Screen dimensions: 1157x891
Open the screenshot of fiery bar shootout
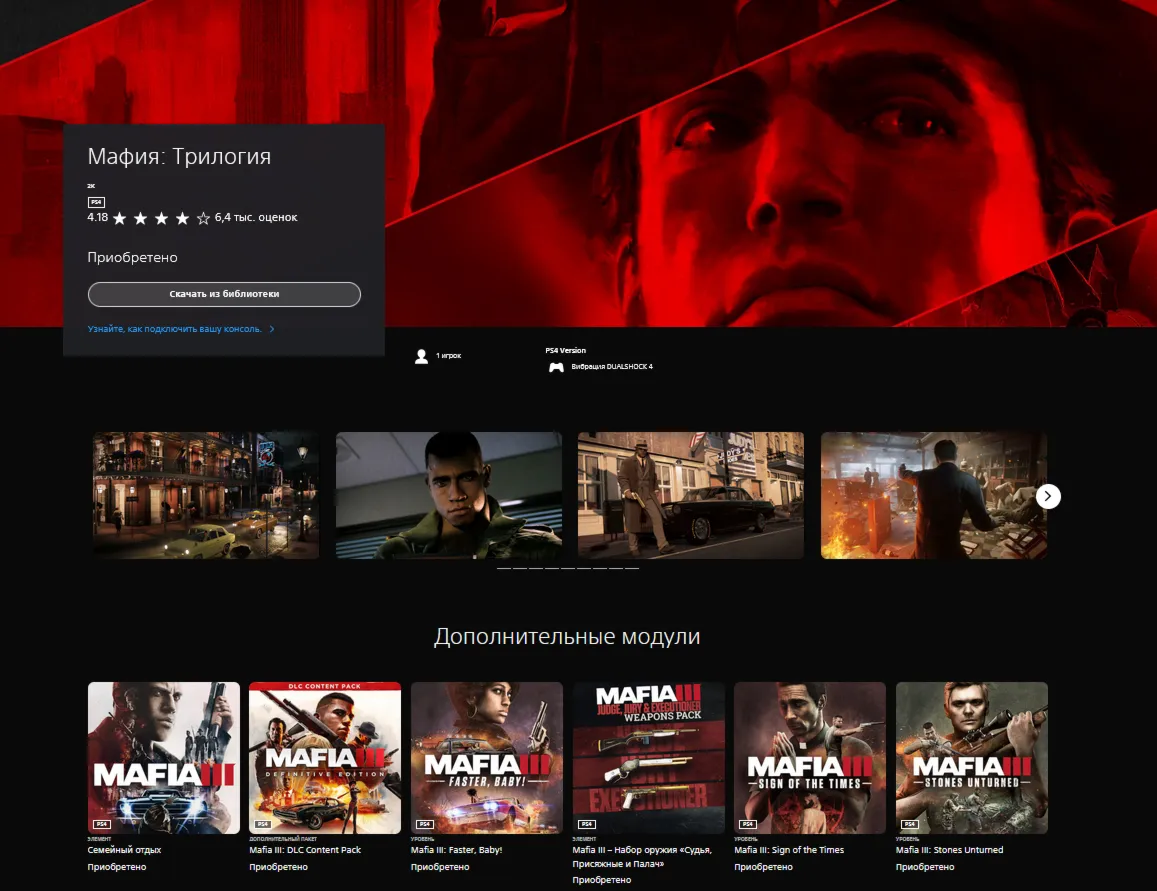point(933,495)
